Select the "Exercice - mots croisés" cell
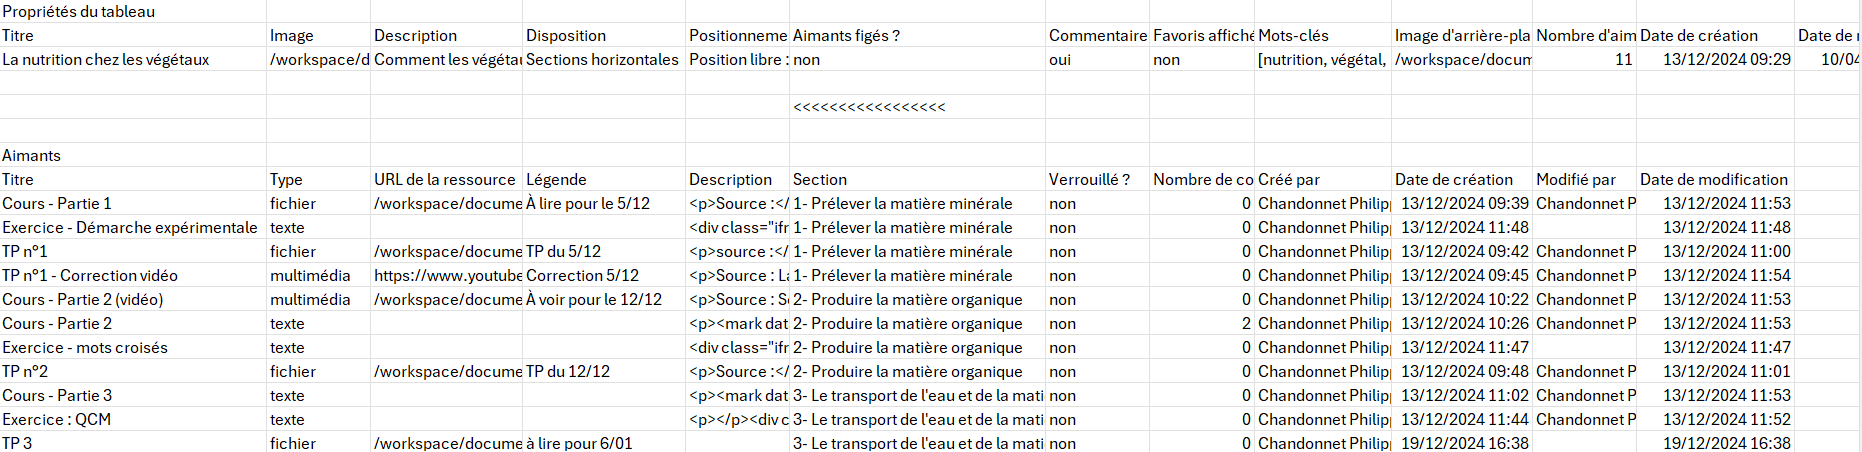1862x452 pixels. (85, 348)
